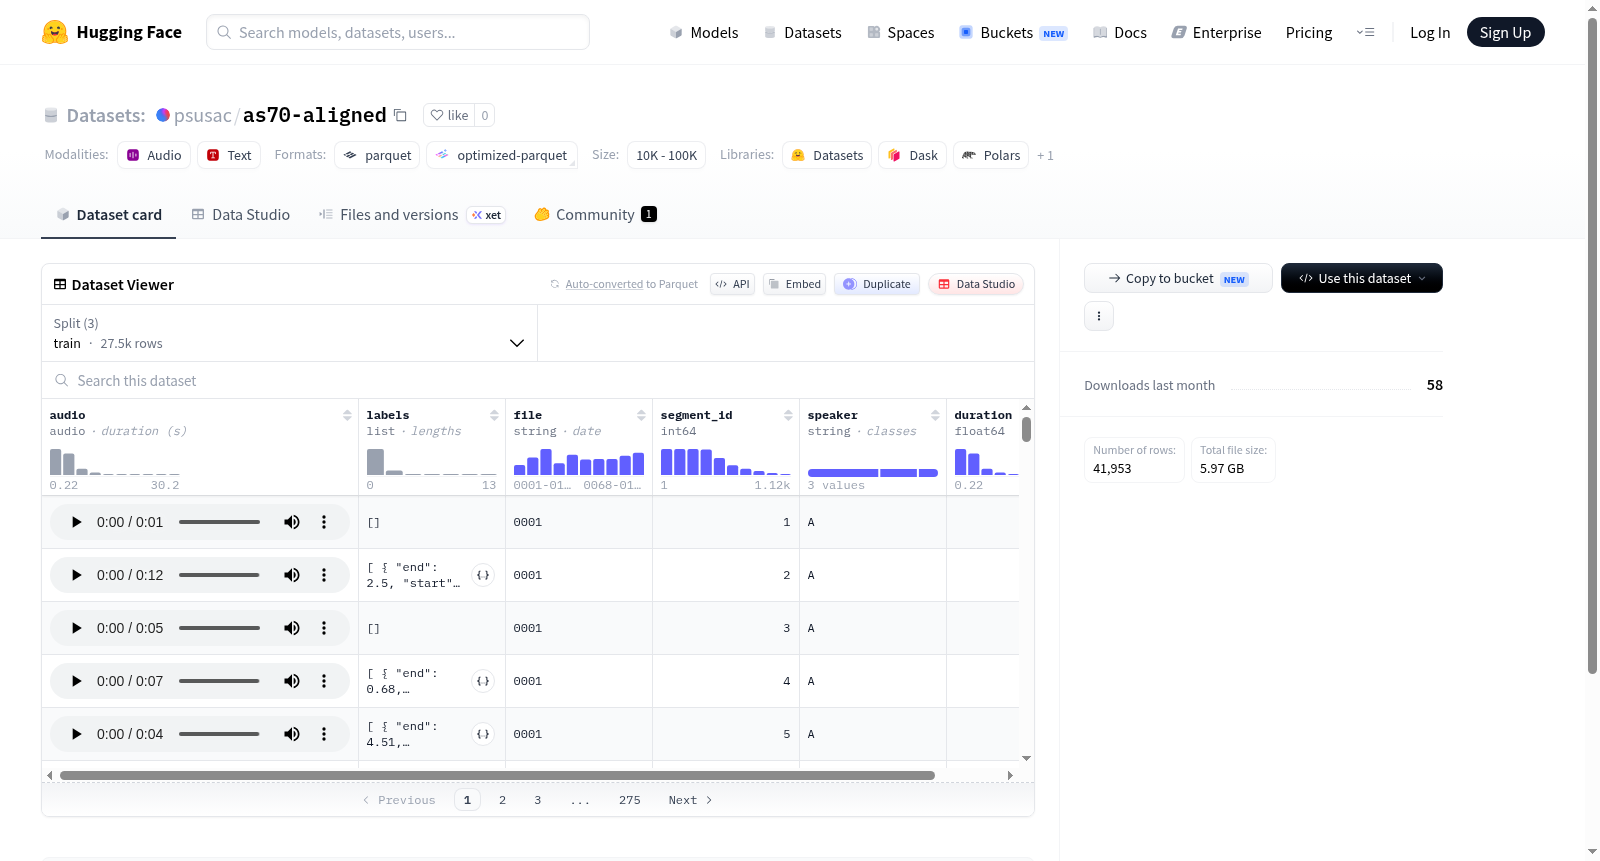Click the Sign Up button
The image size is (1600, 861).
coord(1505,32)
